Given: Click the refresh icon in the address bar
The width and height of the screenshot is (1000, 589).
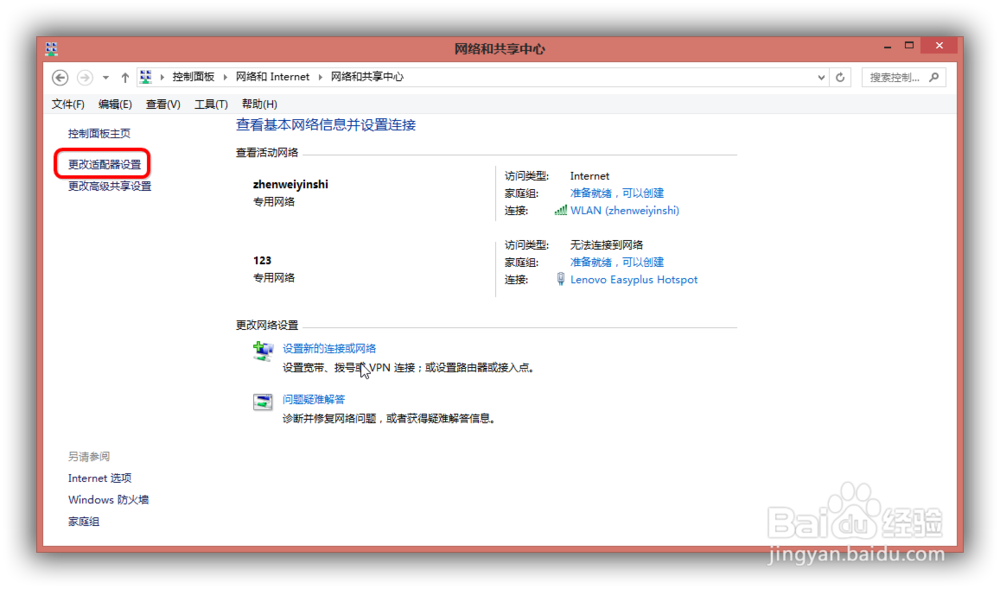Looking at the screenshot, I should pos(841,77).
